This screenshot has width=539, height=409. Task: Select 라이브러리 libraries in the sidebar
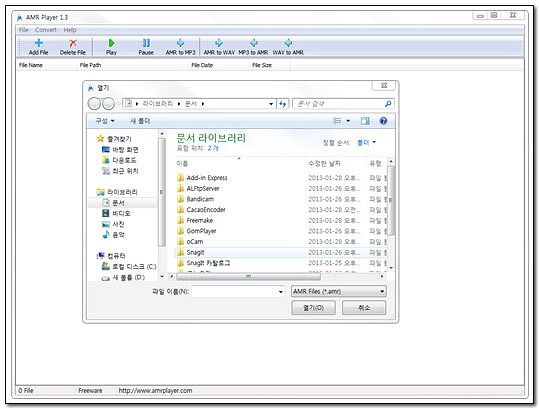[x=117, y=192]
